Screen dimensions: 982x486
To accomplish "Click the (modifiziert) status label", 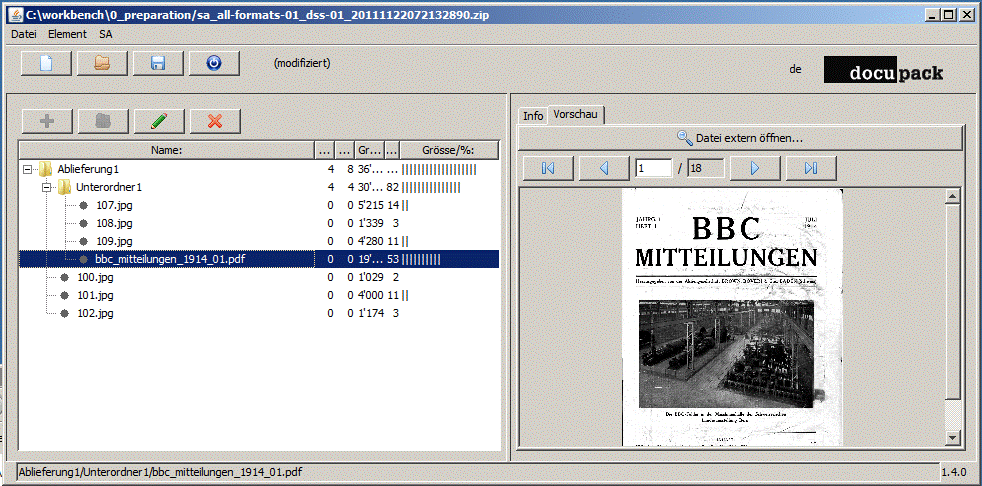I will 302,63.
